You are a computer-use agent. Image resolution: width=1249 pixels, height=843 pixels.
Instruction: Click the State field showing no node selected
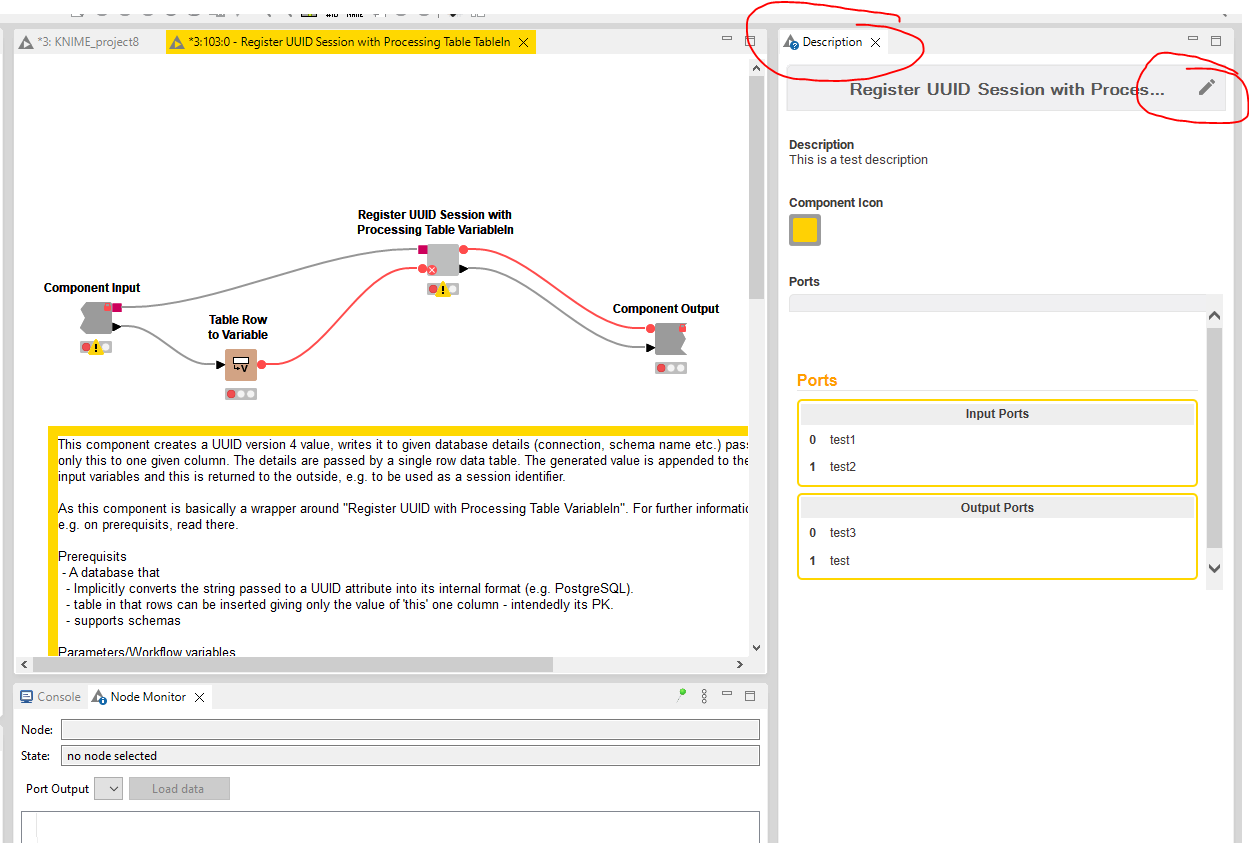[410, 756]
